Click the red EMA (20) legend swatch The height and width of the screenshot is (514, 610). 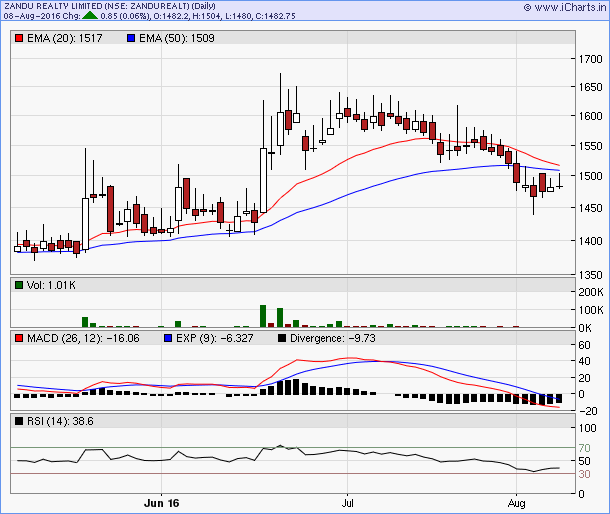coord(19,38)
